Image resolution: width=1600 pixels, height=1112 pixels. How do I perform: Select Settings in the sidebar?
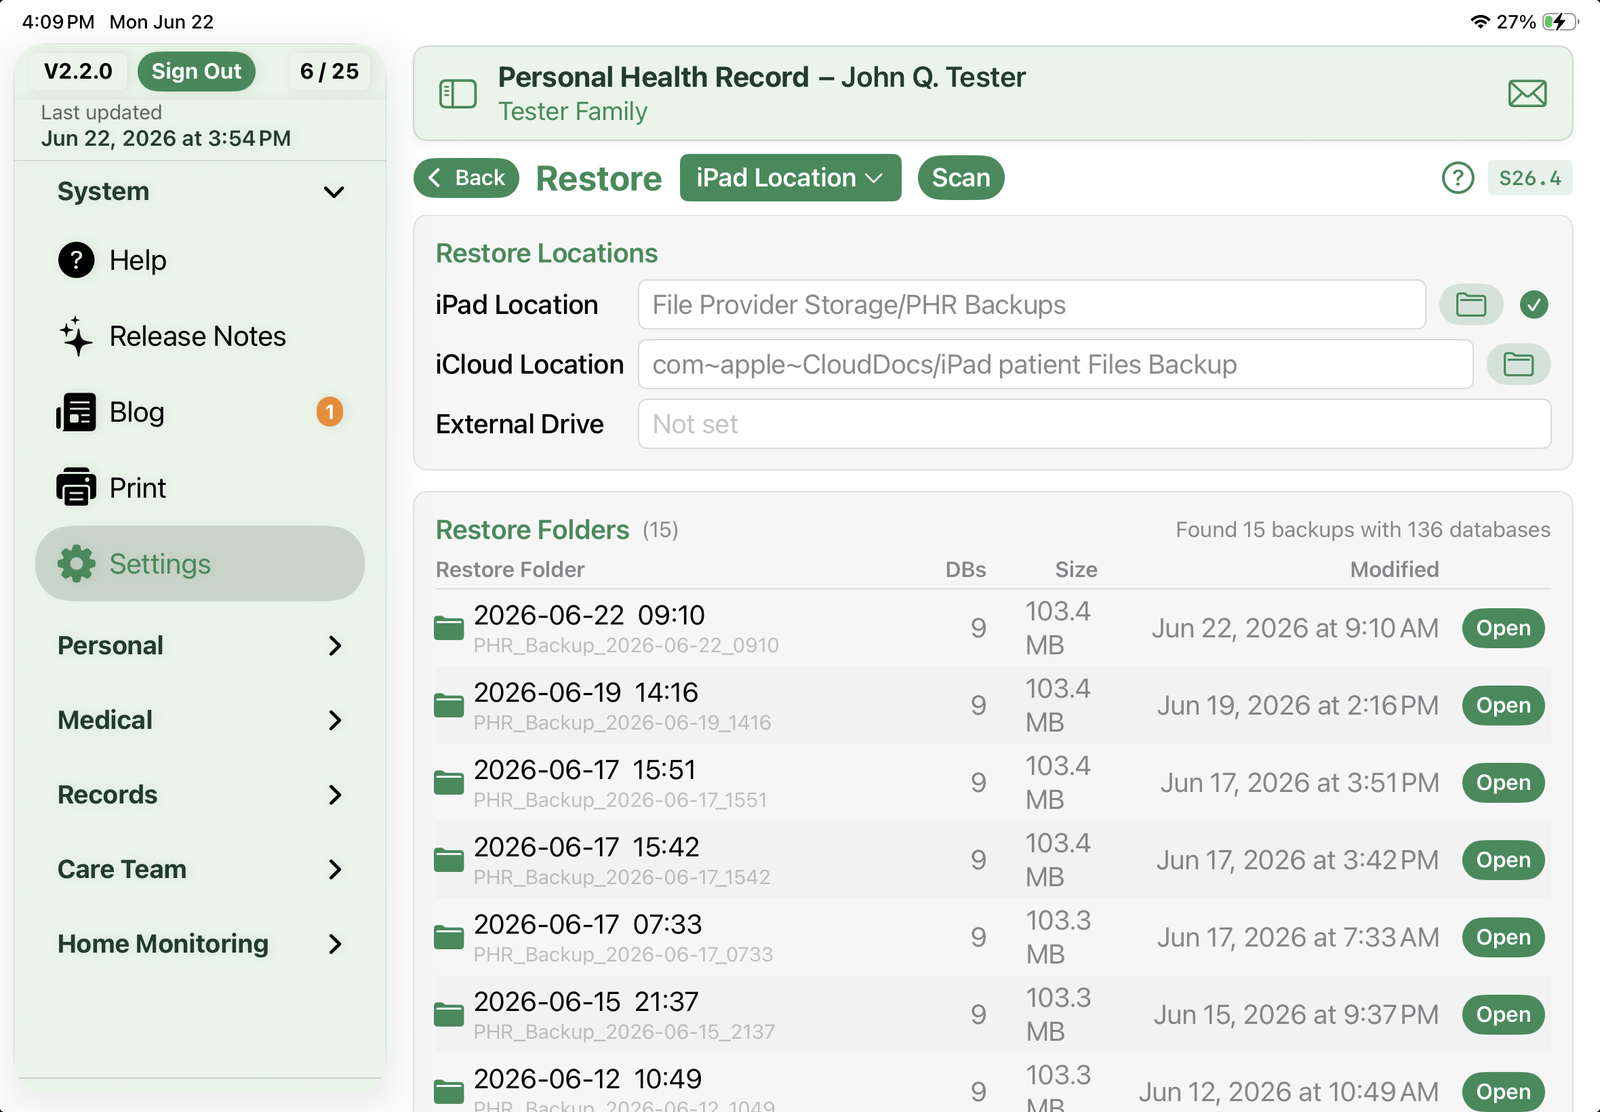[x=200, y=564]
